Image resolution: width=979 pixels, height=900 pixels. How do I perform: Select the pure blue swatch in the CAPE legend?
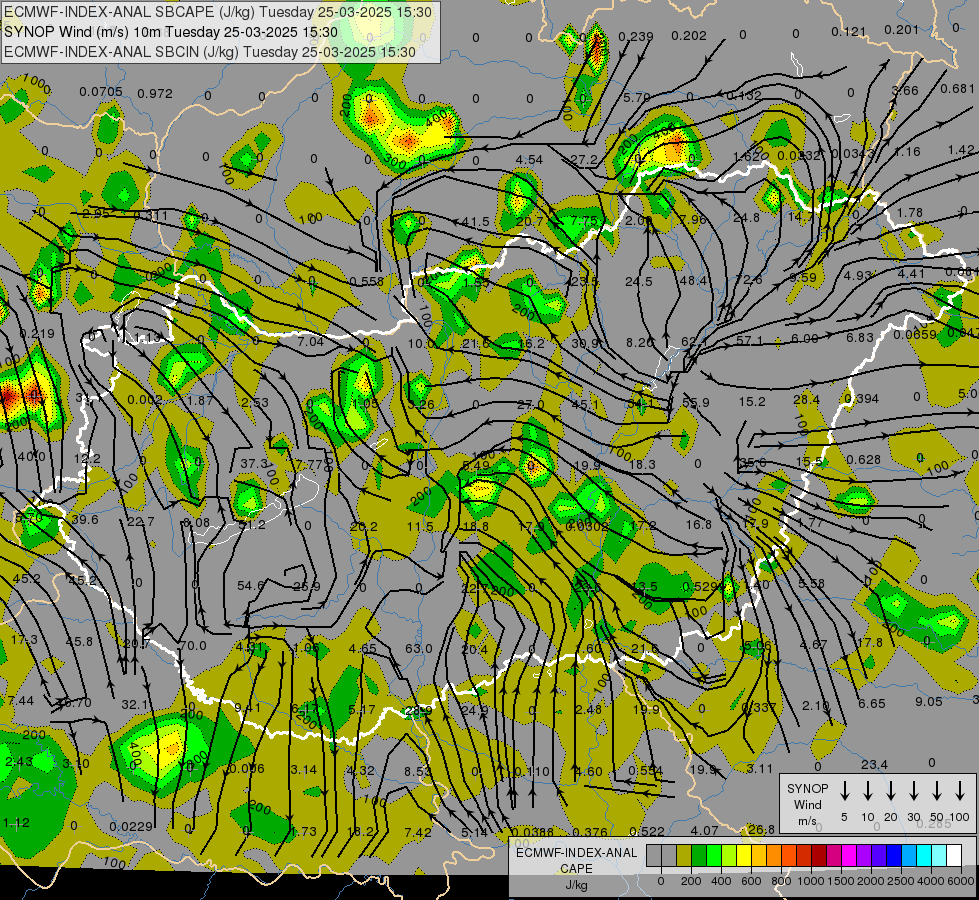893,855
